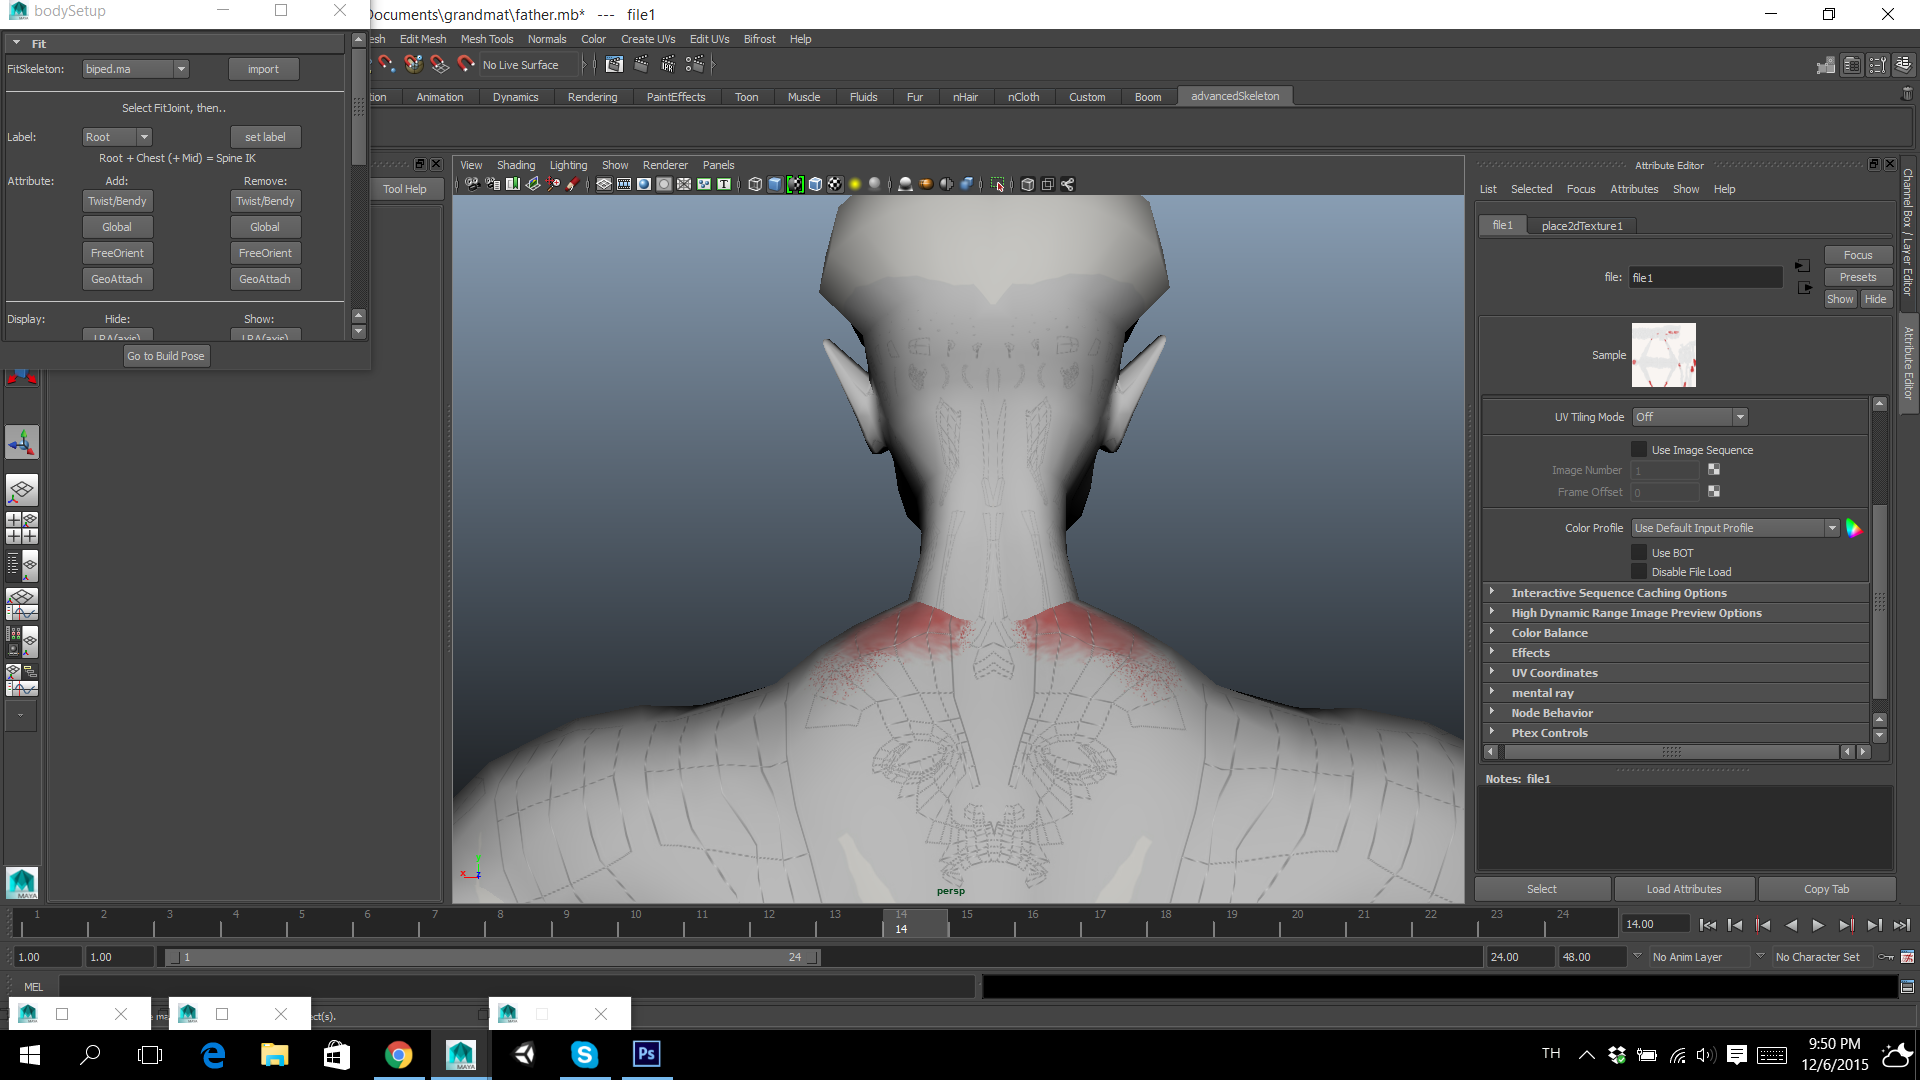This screenshot has width=1920, height=1080.
Task: Click the go to output connection icon
Action: [1804, 288]
